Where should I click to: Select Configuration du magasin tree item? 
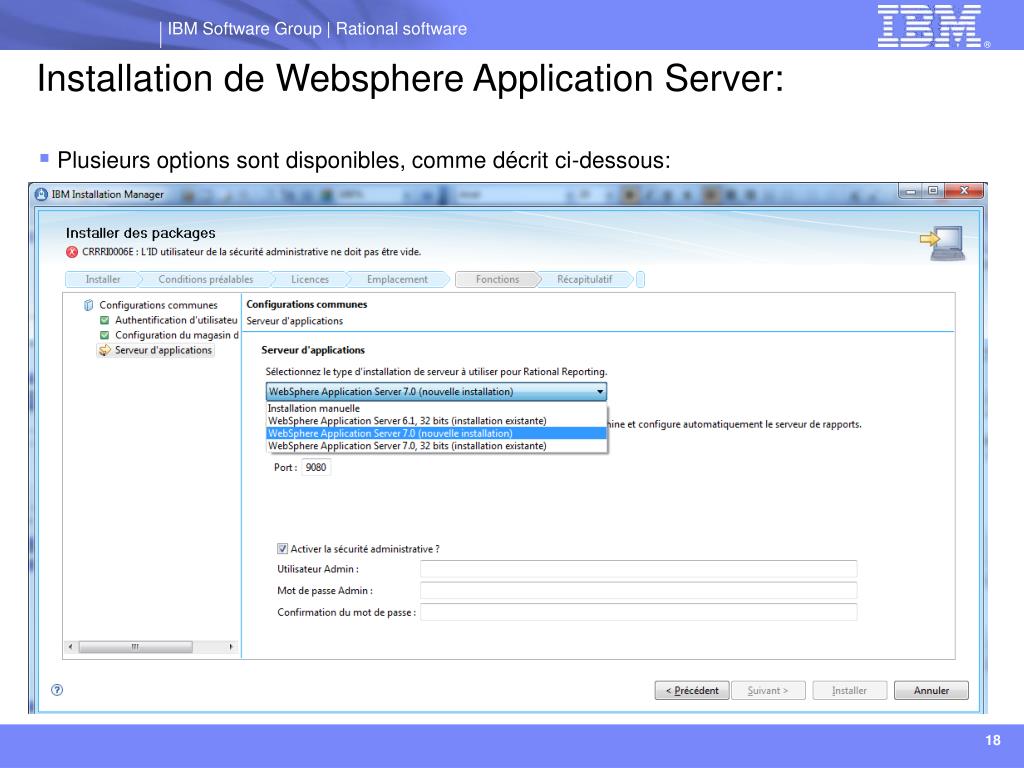click(x=177, y=335)
